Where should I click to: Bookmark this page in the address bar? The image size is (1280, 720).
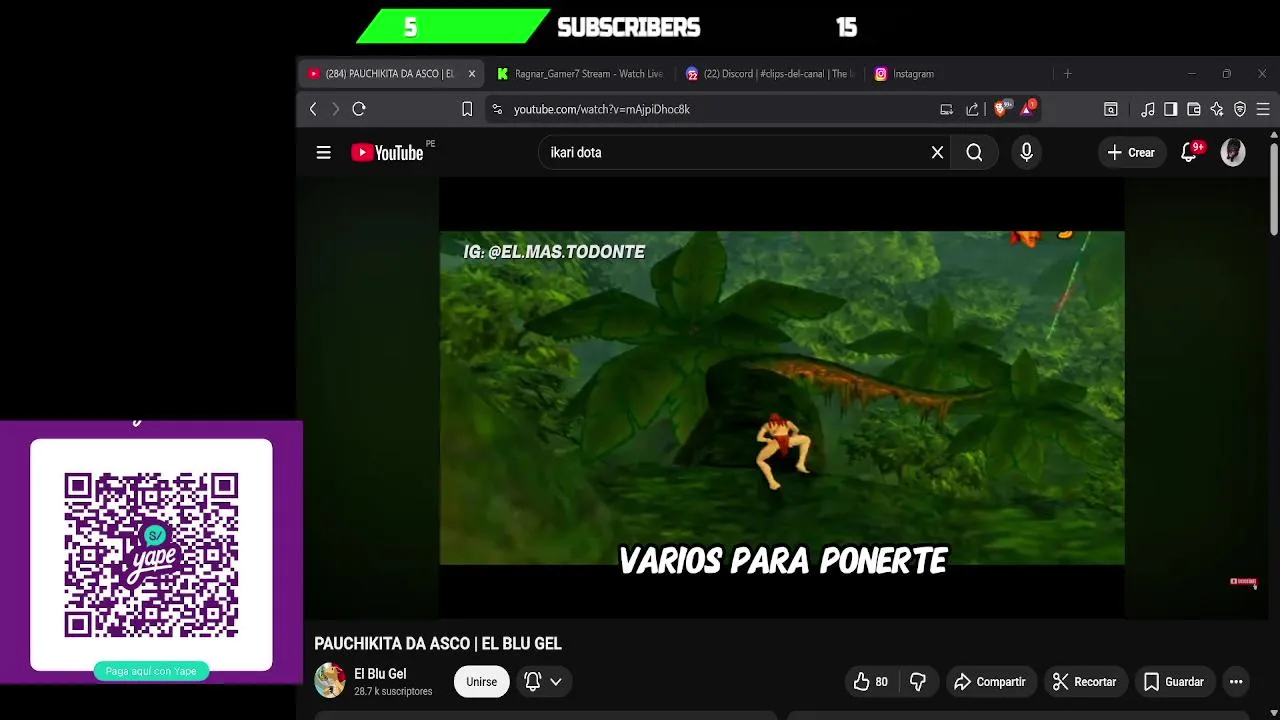pos(467,109)
